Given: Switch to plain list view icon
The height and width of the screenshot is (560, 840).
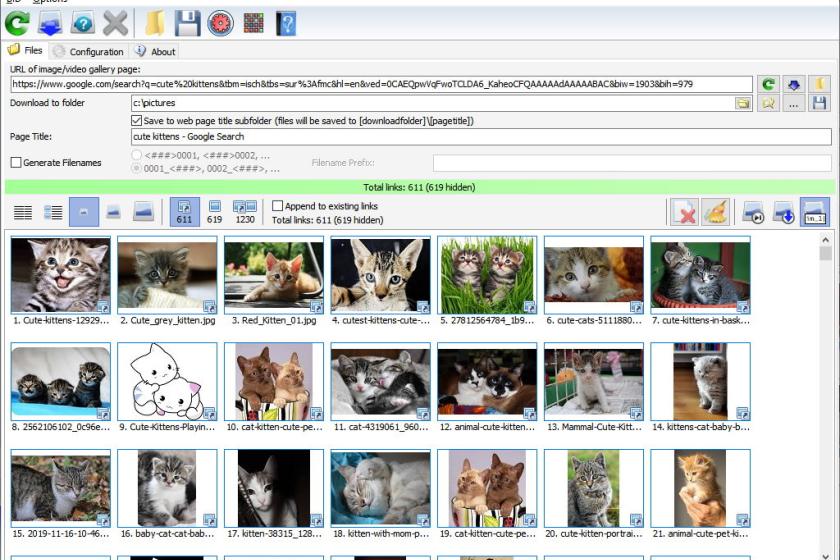Looking at the screenshot, I should [22, 212].
